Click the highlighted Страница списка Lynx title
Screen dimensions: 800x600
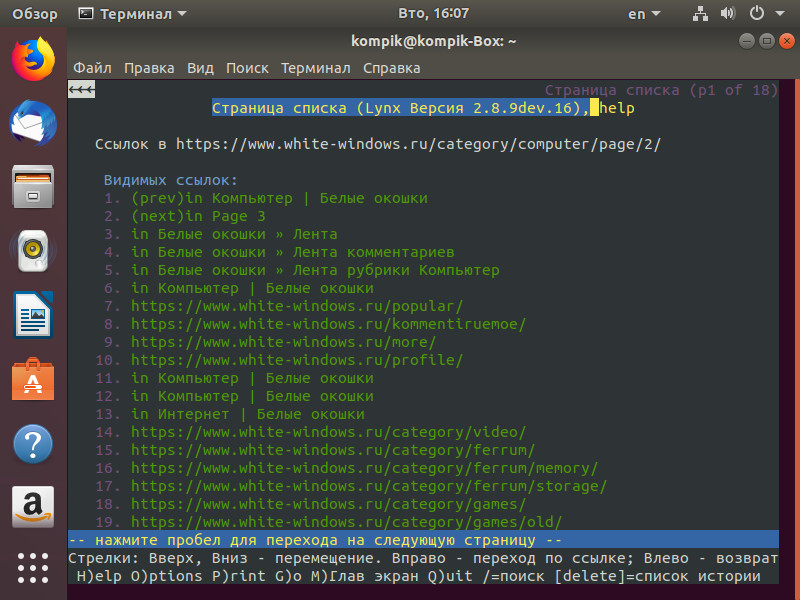point(401,108)
